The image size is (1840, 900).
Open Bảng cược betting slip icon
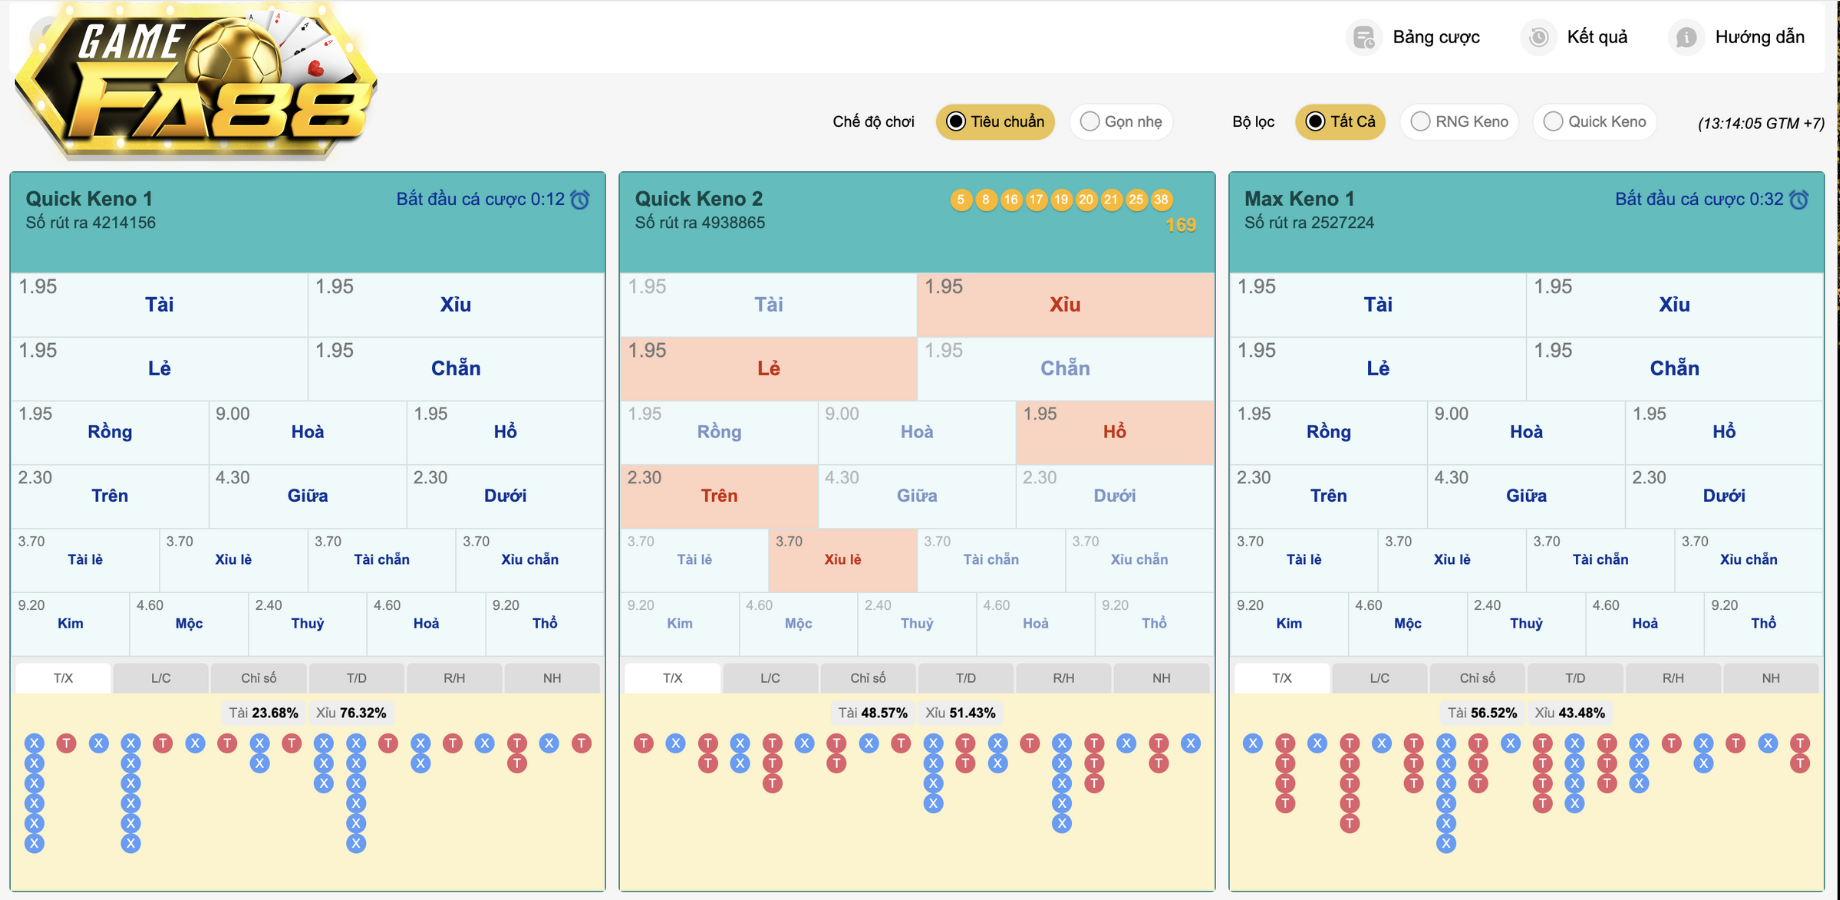pos(1363,38)
